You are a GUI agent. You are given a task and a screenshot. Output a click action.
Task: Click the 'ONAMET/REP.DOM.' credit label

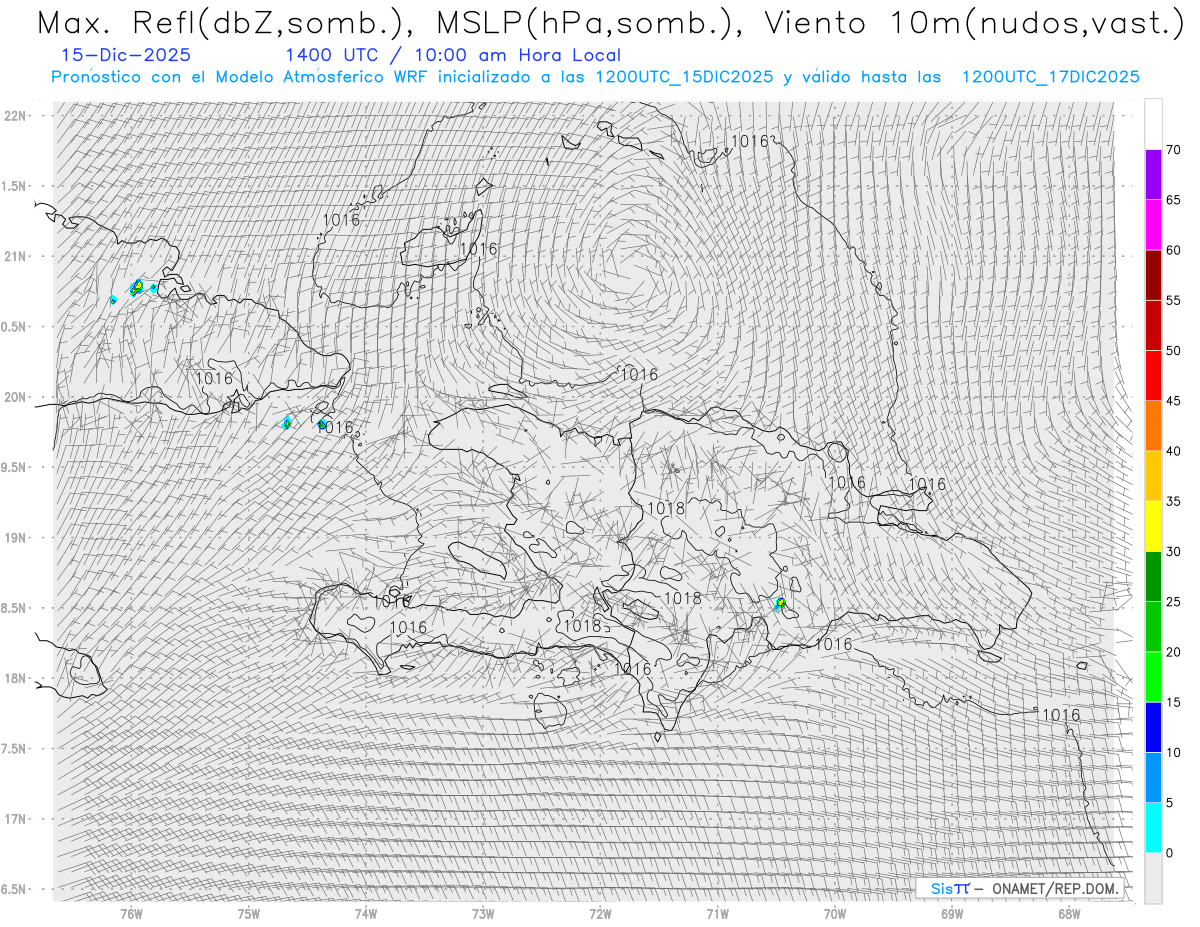[x=1055, y=888]
